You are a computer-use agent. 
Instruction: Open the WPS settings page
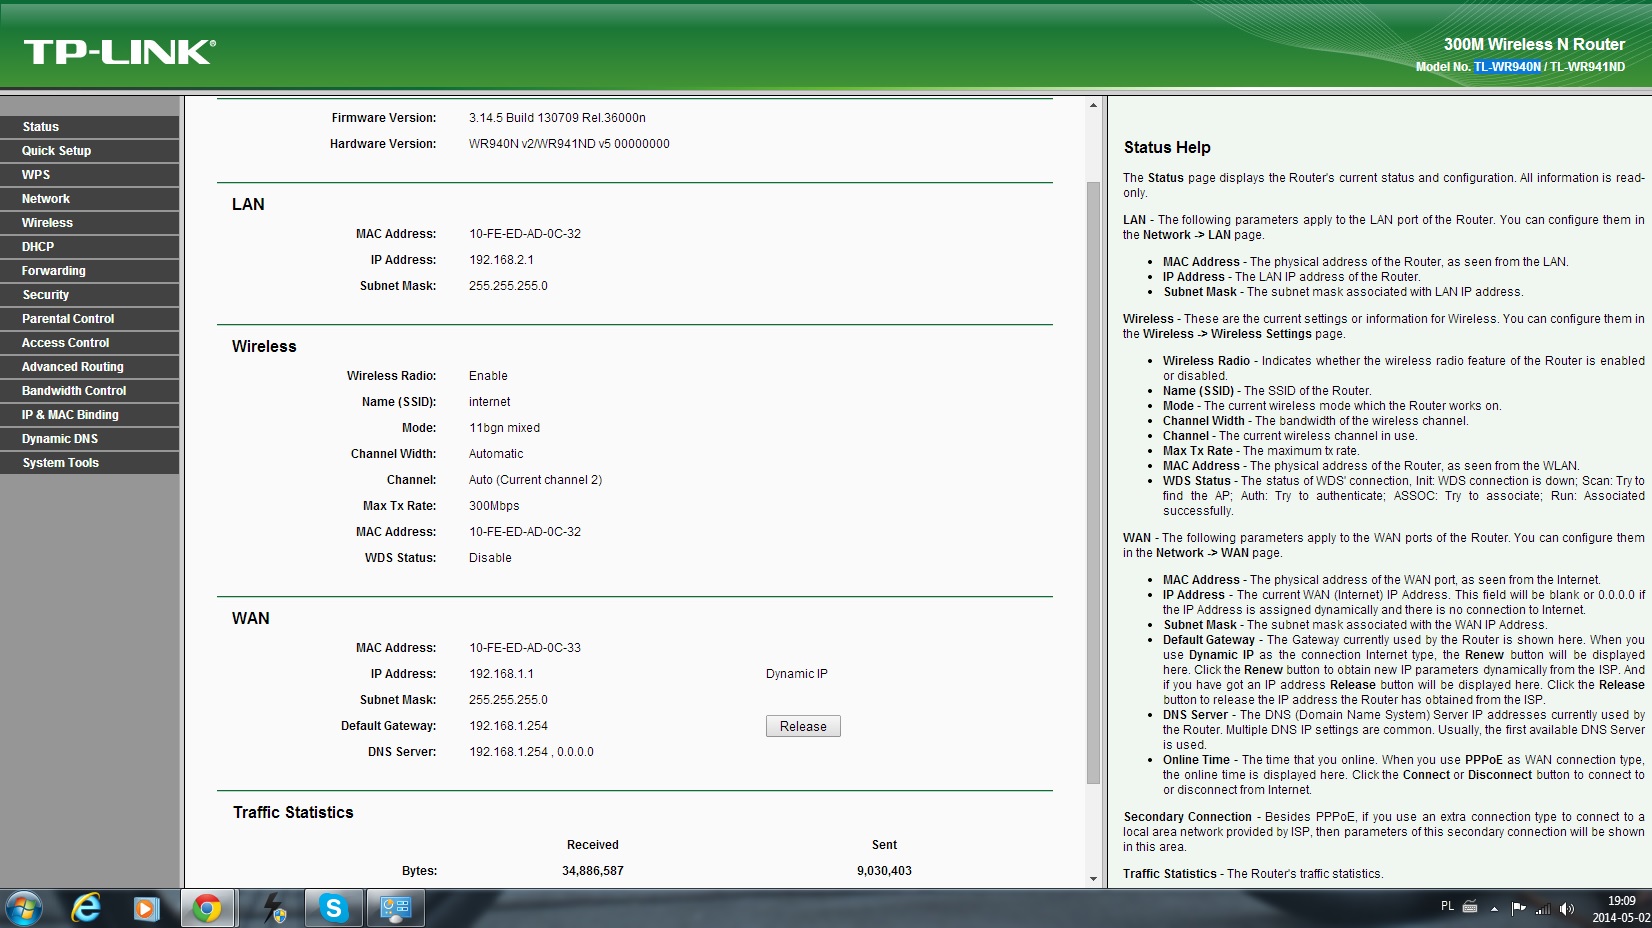pyautogui.click(x=90, y=175)
